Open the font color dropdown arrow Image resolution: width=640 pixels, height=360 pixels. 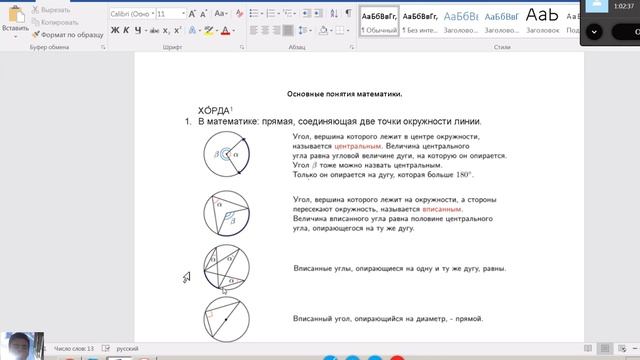[x=233, y=31]
